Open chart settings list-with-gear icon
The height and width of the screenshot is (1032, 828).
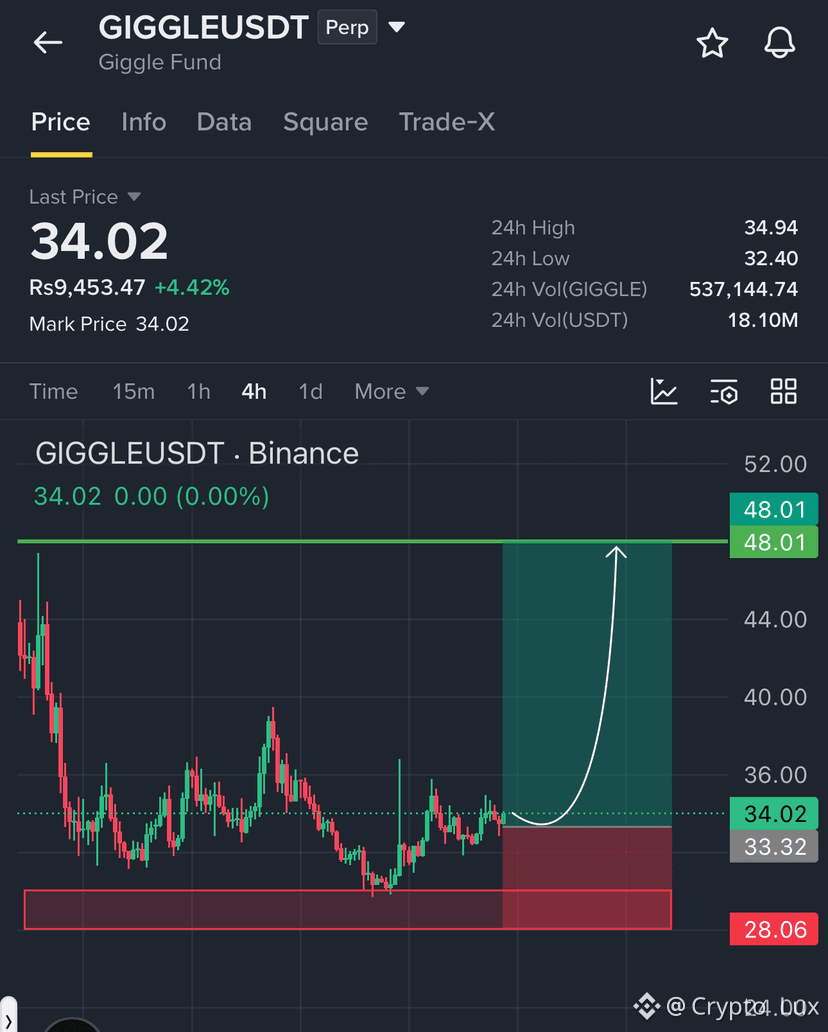pyautogui.click(x=724, y=392)
